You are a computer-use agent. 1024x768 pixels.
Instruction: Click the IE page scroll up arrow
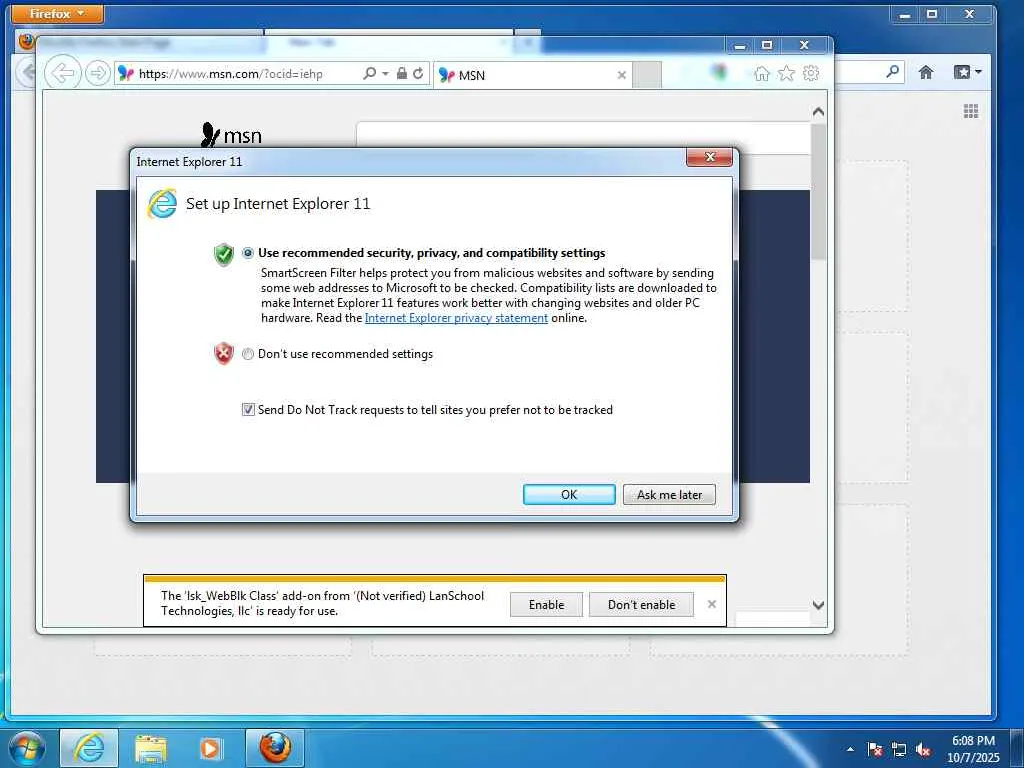tap(818, 112)
